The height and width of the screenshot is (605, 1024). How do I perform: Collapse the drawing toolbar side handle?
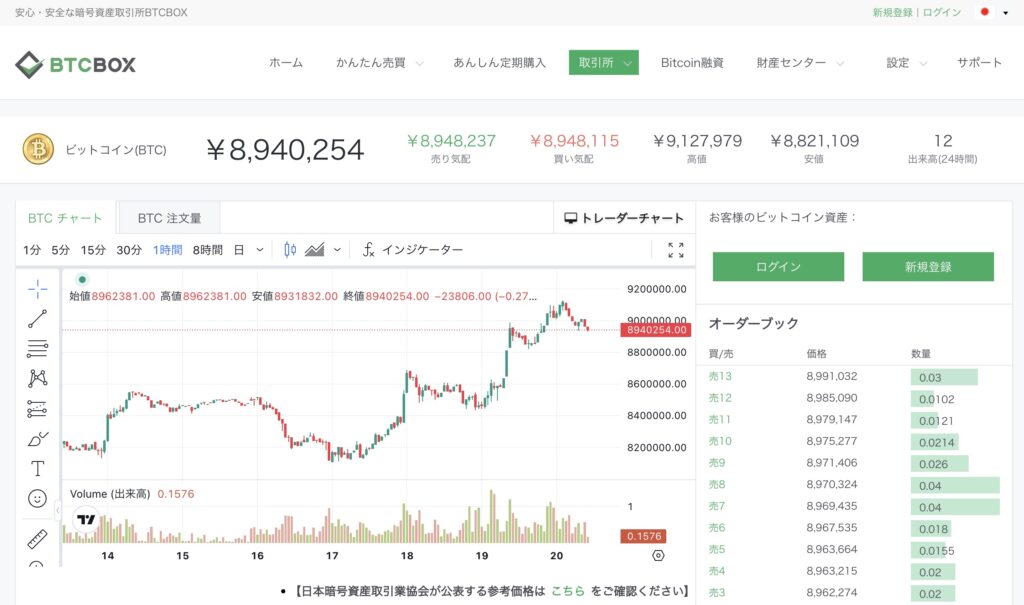57,510
